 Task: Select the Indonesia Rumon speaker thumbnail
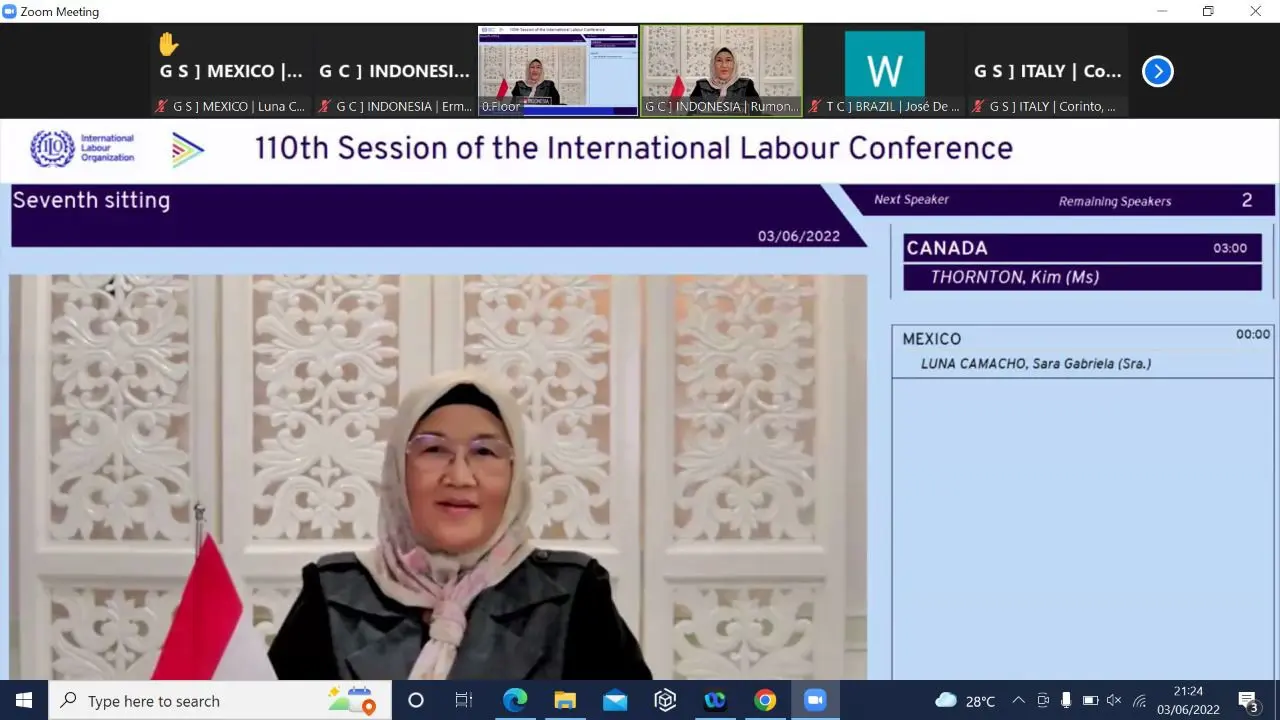coord(721,71)
